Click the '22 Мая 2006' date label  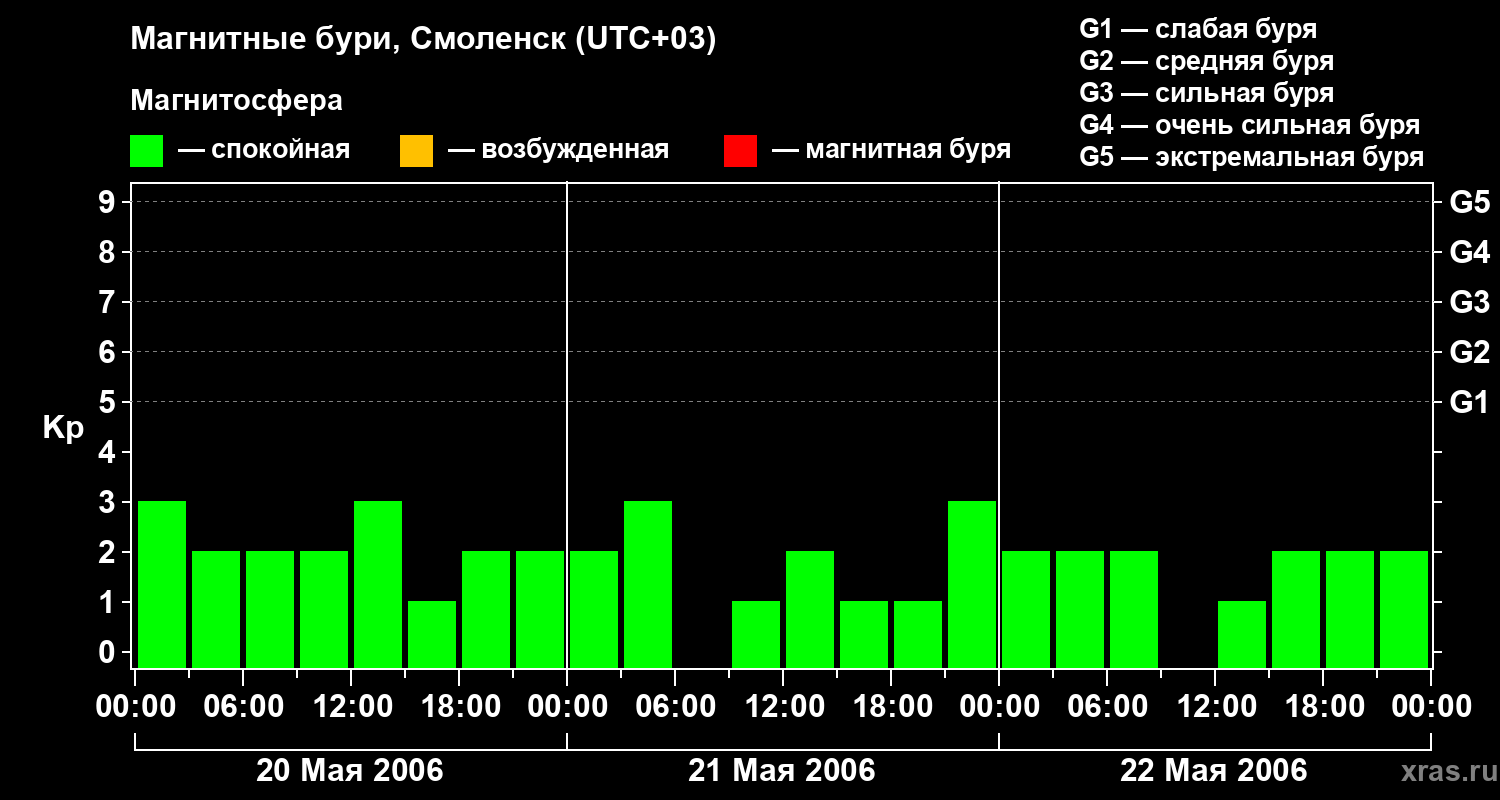point(1214,770)
